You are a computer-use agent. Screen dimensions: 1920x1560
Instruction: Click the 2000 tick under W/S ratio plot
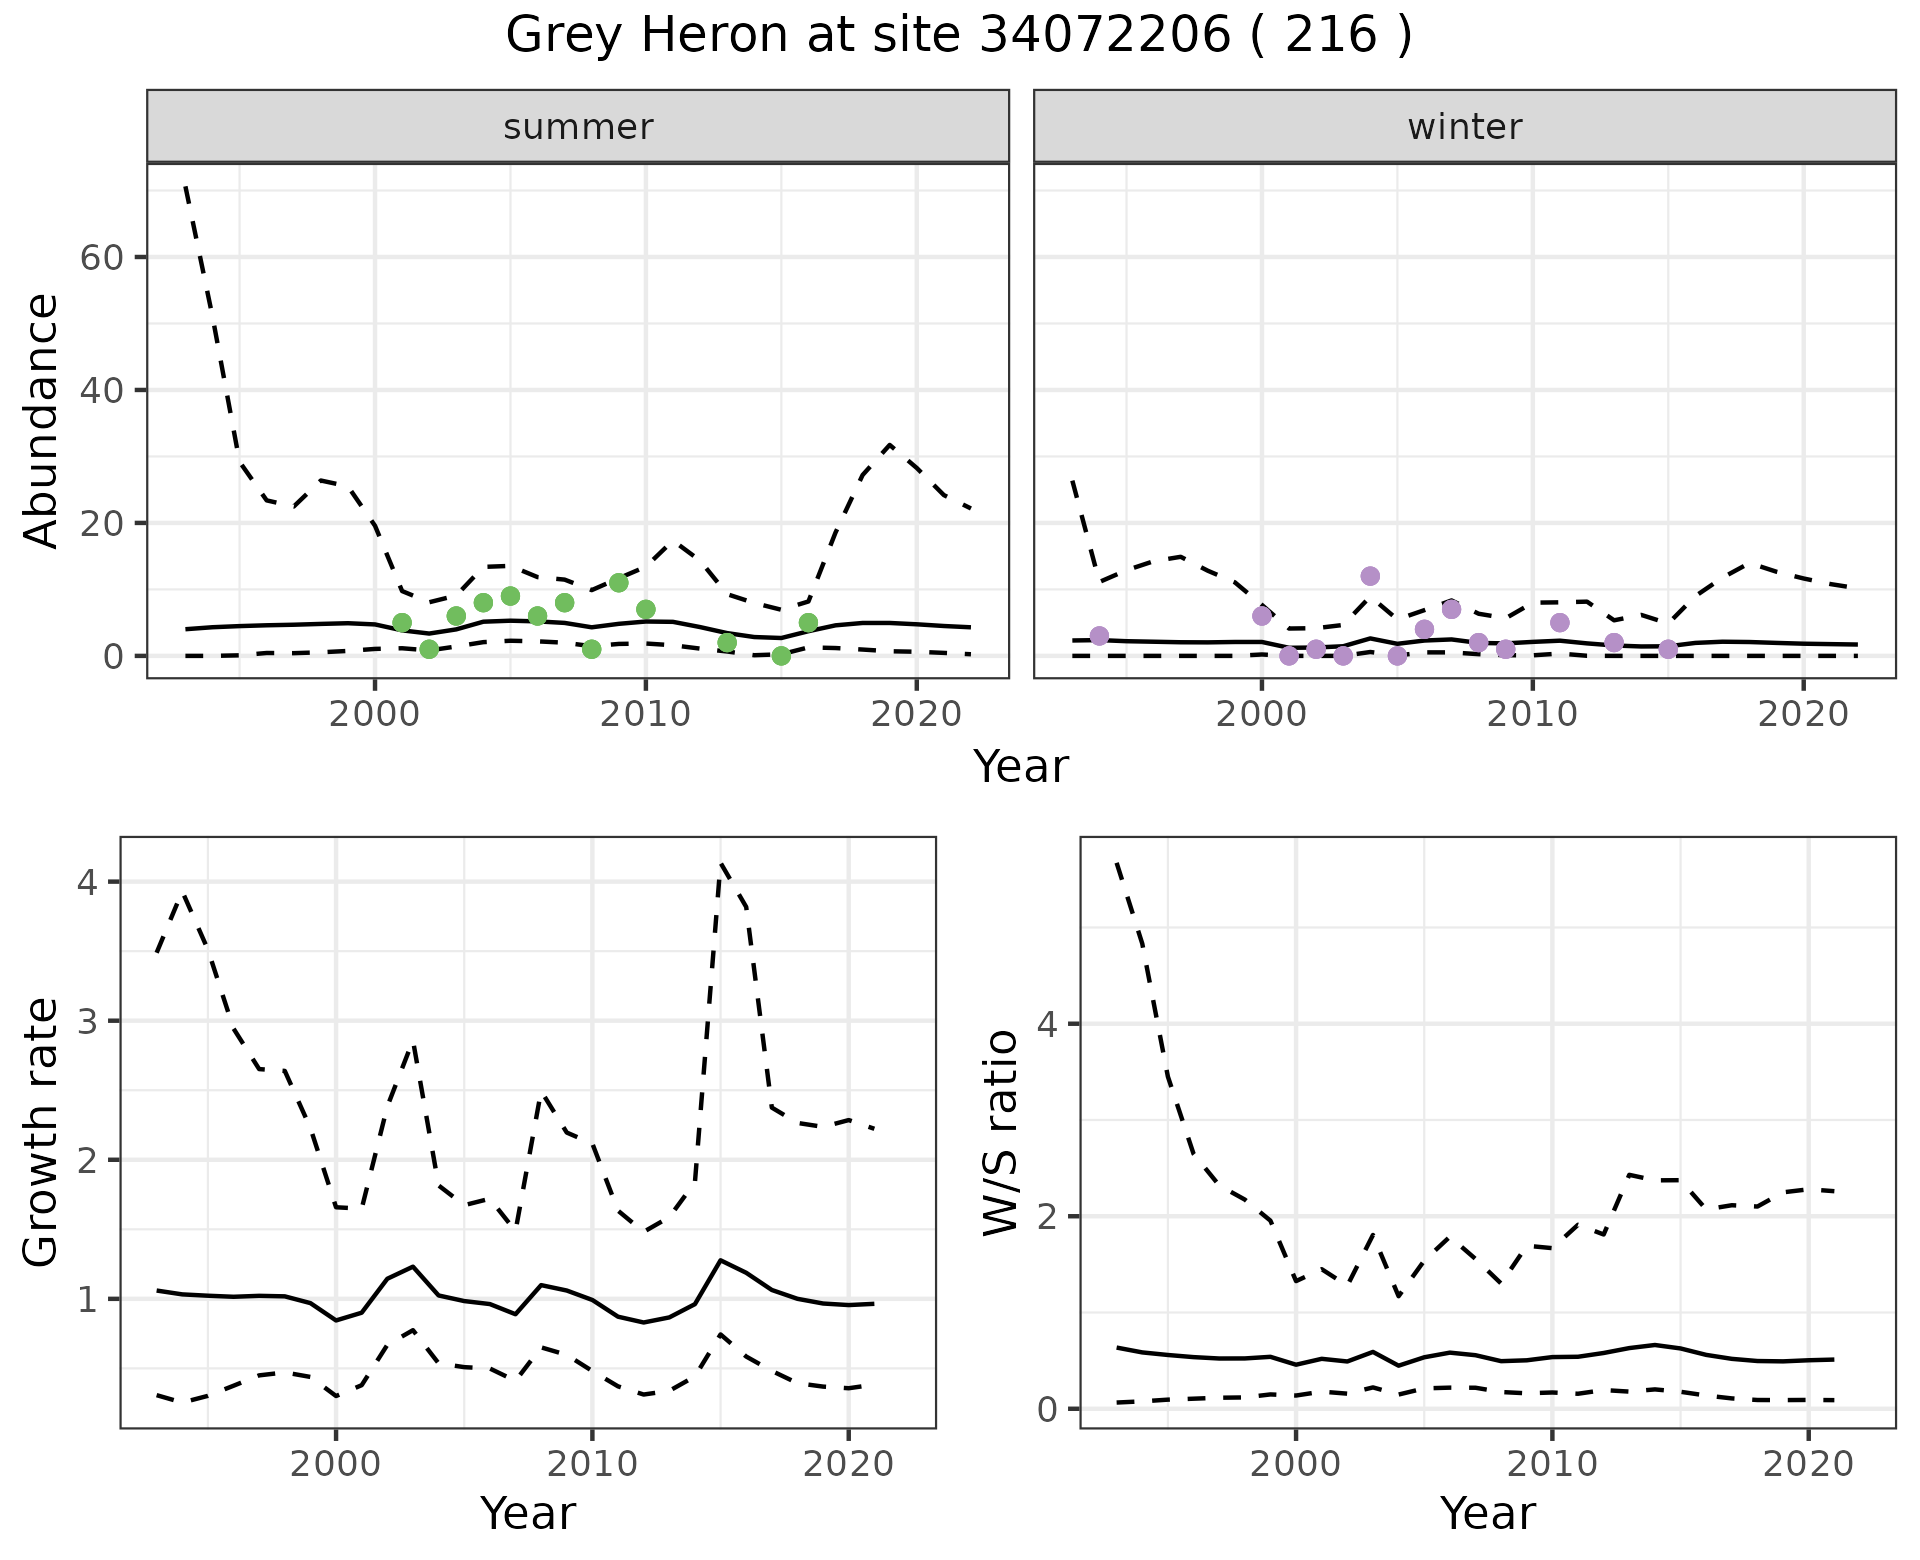1295,1464
